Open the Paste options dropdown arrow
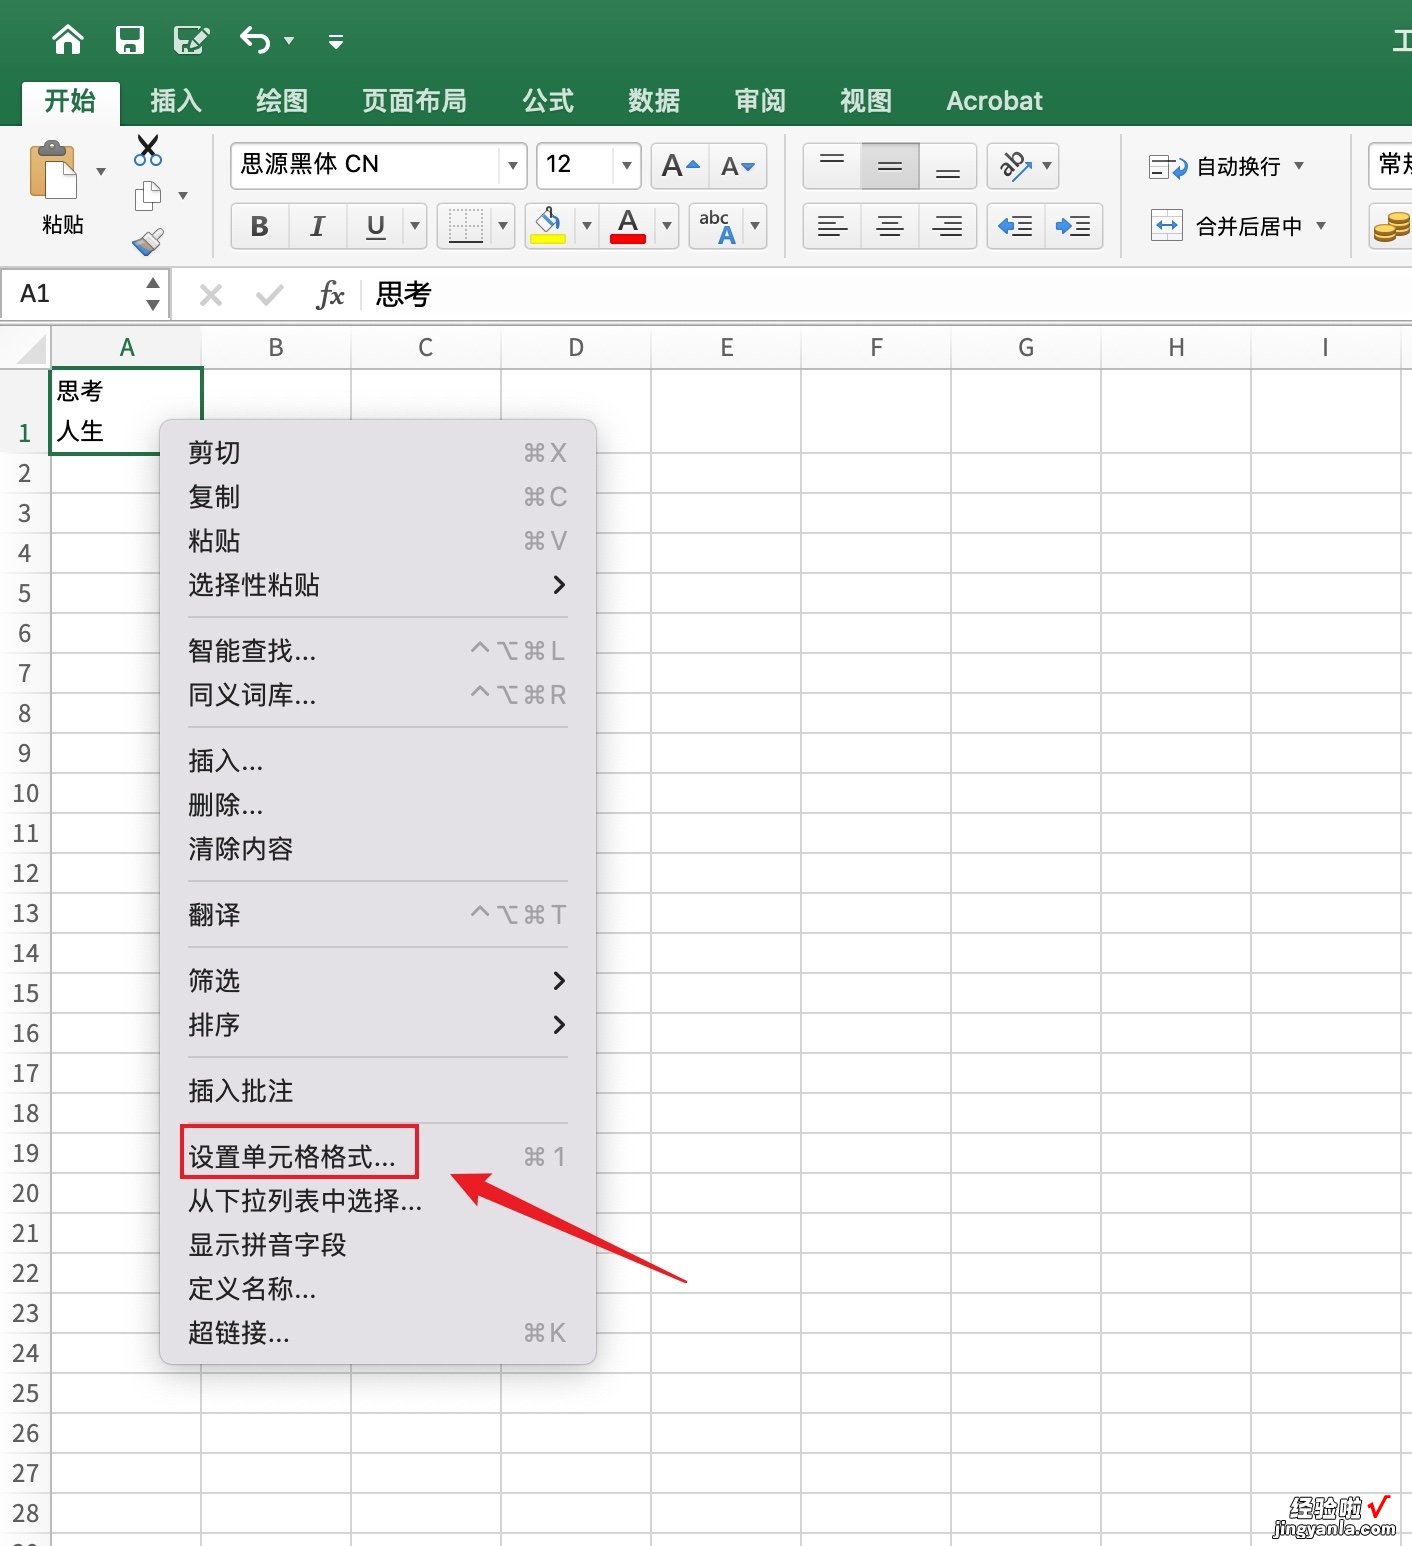1412x1546 pixels. (x=101, y=171)
